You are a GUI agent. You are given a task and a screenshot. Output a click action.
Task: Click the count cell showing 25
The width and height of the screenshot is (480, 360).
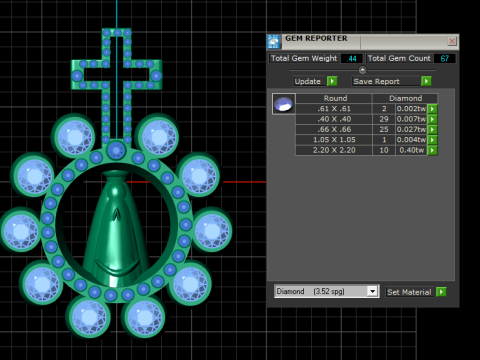click(384, 129)
